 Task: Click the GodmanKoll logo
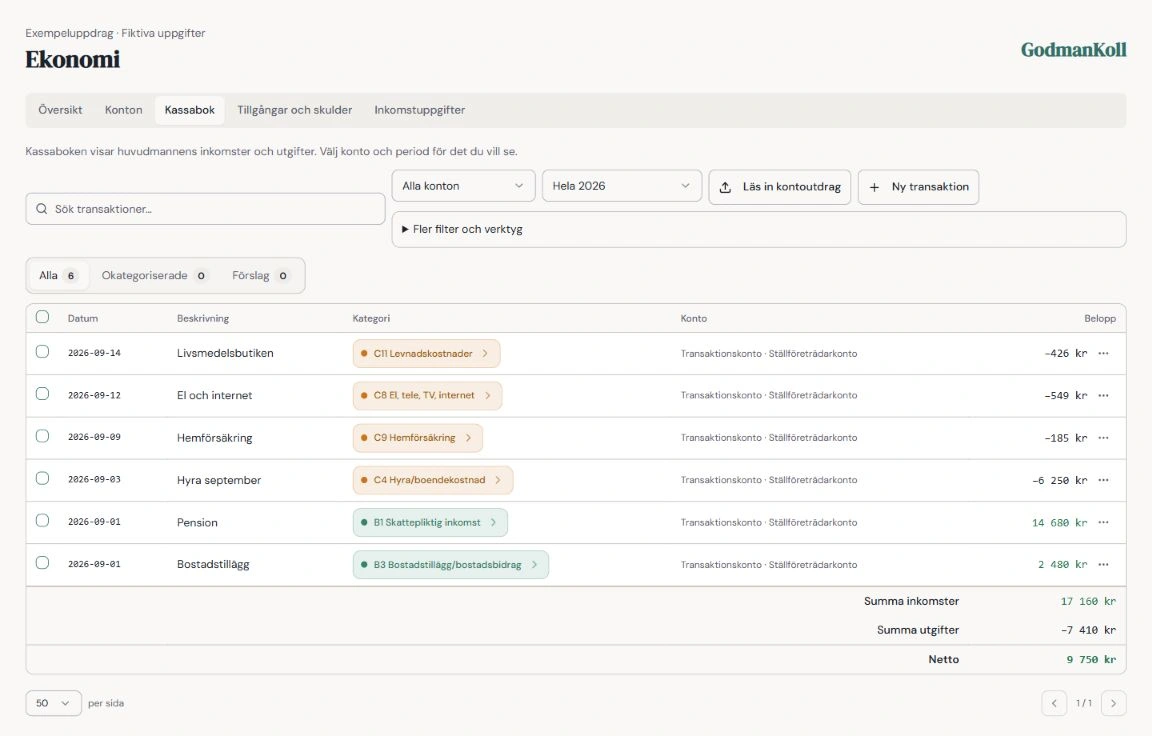[x=1073, y=50]
